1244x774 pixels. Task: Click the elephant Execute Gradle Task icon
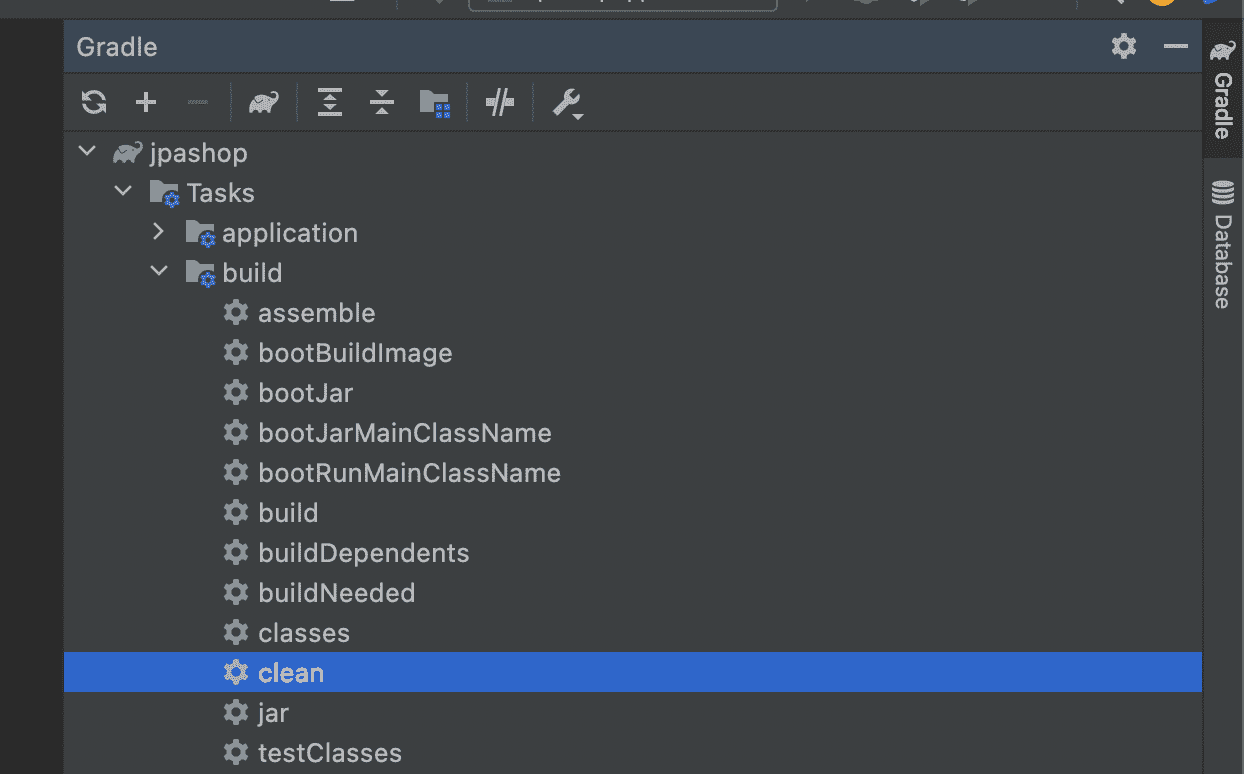coord(264,102)
